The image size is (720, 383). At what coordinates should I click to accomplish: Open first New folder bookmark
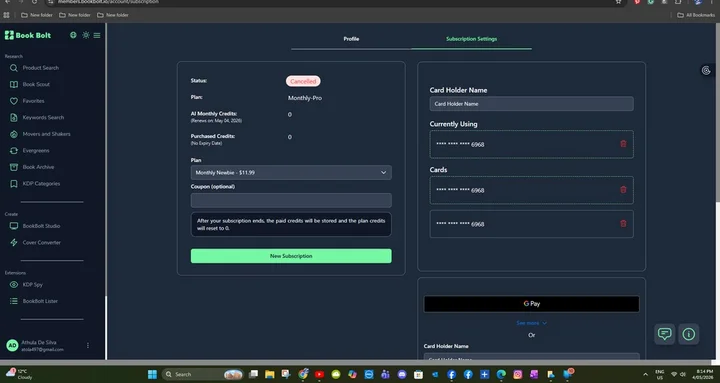[x=37, y=15]
